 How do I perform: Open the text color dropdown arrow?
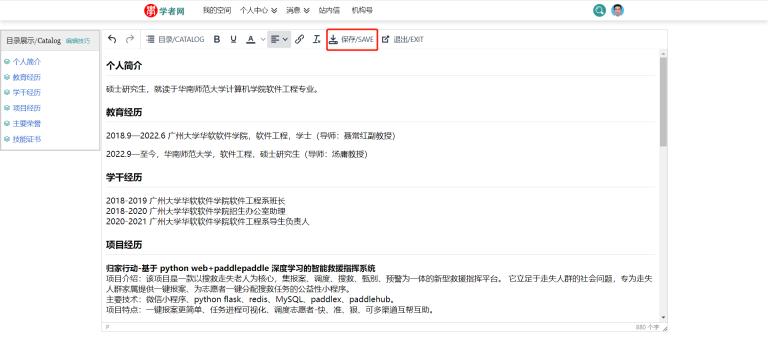tap(263, 39)
